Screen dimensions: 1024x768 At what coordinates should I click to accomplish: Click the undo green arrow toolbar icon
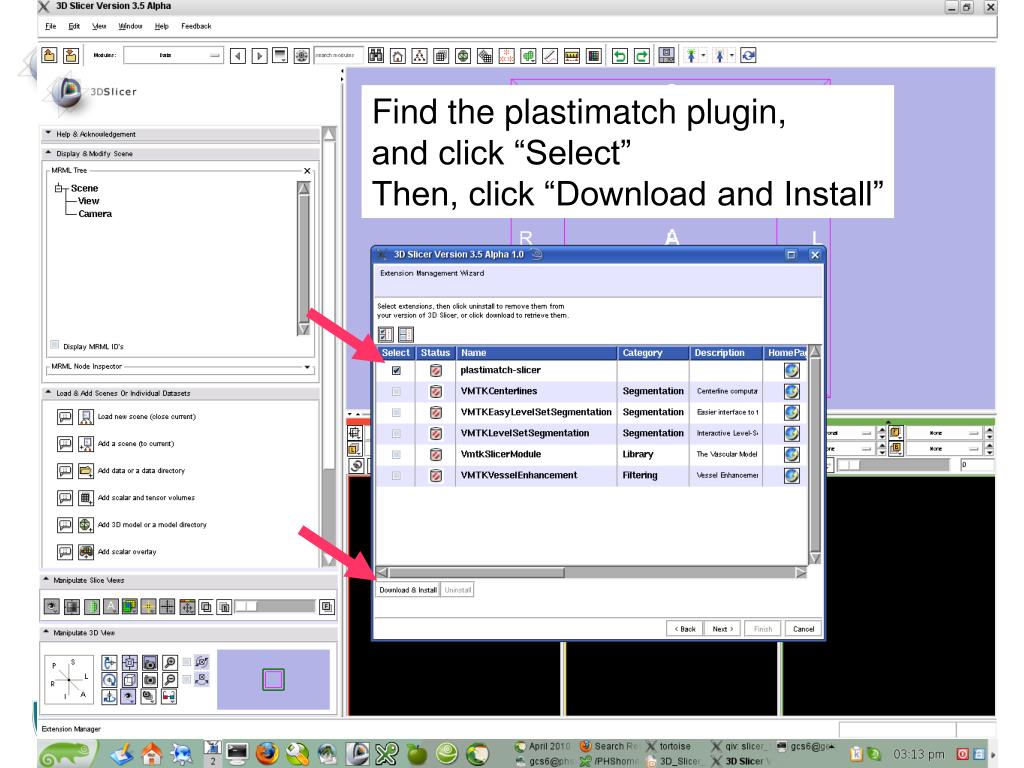pyautogui.click(x=619, y=56)
